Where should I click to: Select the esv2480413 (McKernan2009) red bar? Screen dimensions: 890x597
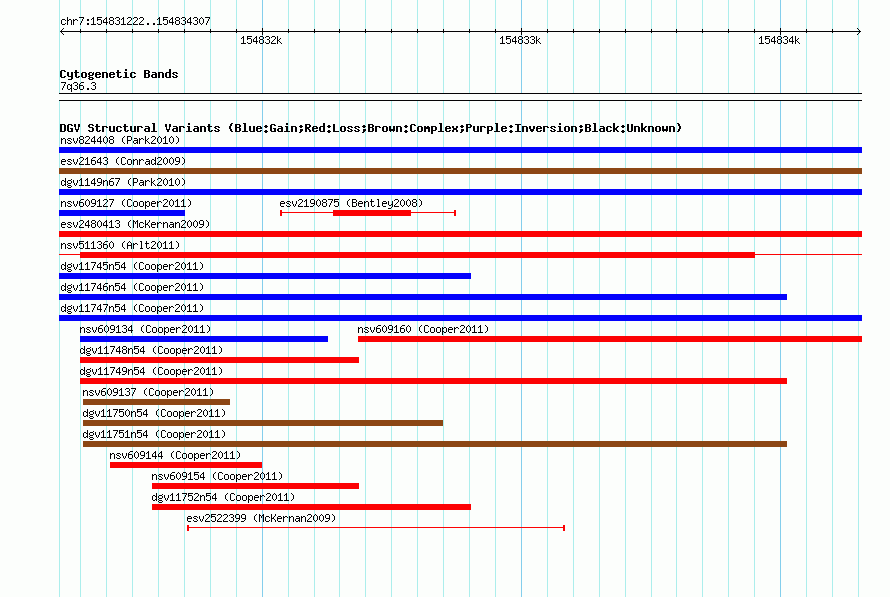460,234
